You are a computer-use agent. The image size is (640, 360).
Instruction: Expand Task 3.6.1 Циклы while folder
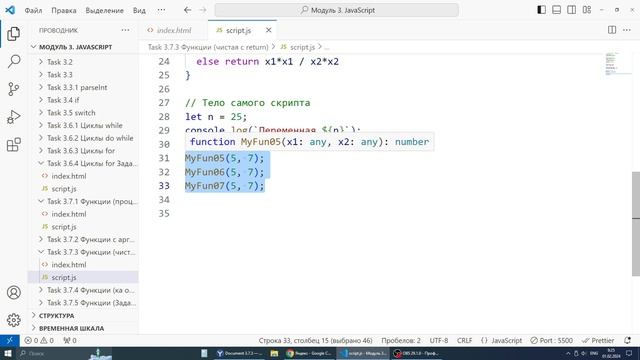click(x=83, y=125)
